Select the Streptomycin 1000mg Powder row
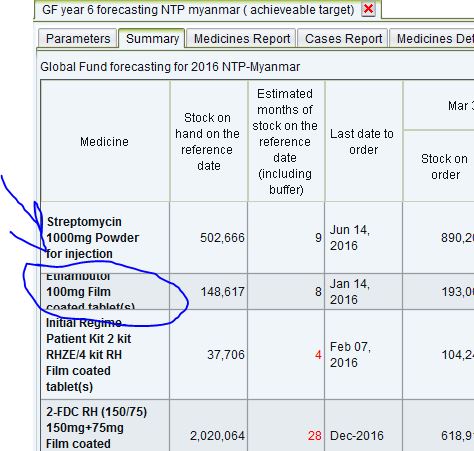This screenshot has width=474, height=451. [x=257, y=238]
